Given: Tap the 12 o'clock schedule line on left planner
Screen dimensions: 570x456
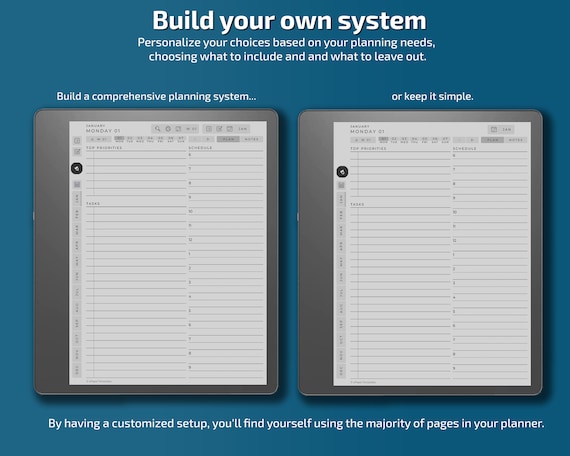Looking at the screenshot, I should [x=226, y=243].
